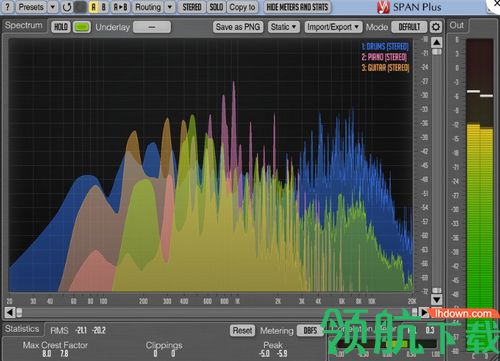This screenshot has width=500, height=361.
Task: Click the upper vertical range slider handle
Action: [x=437, y=52]
